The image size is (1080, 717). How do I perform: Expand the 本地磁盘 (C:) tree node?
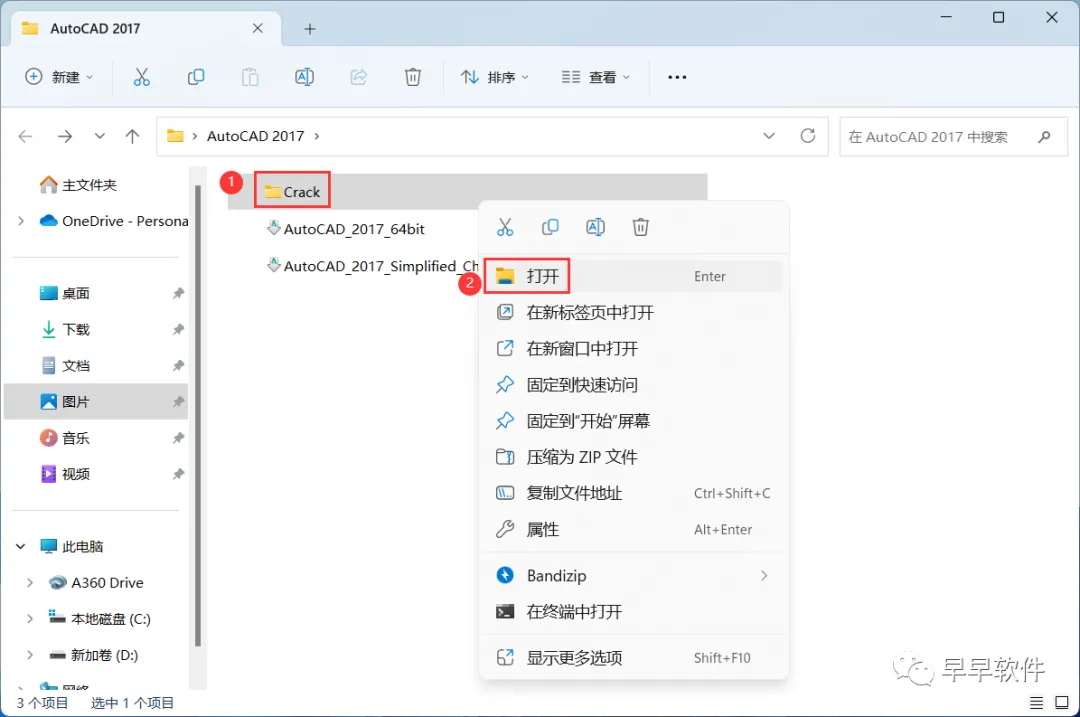[30, 619]
